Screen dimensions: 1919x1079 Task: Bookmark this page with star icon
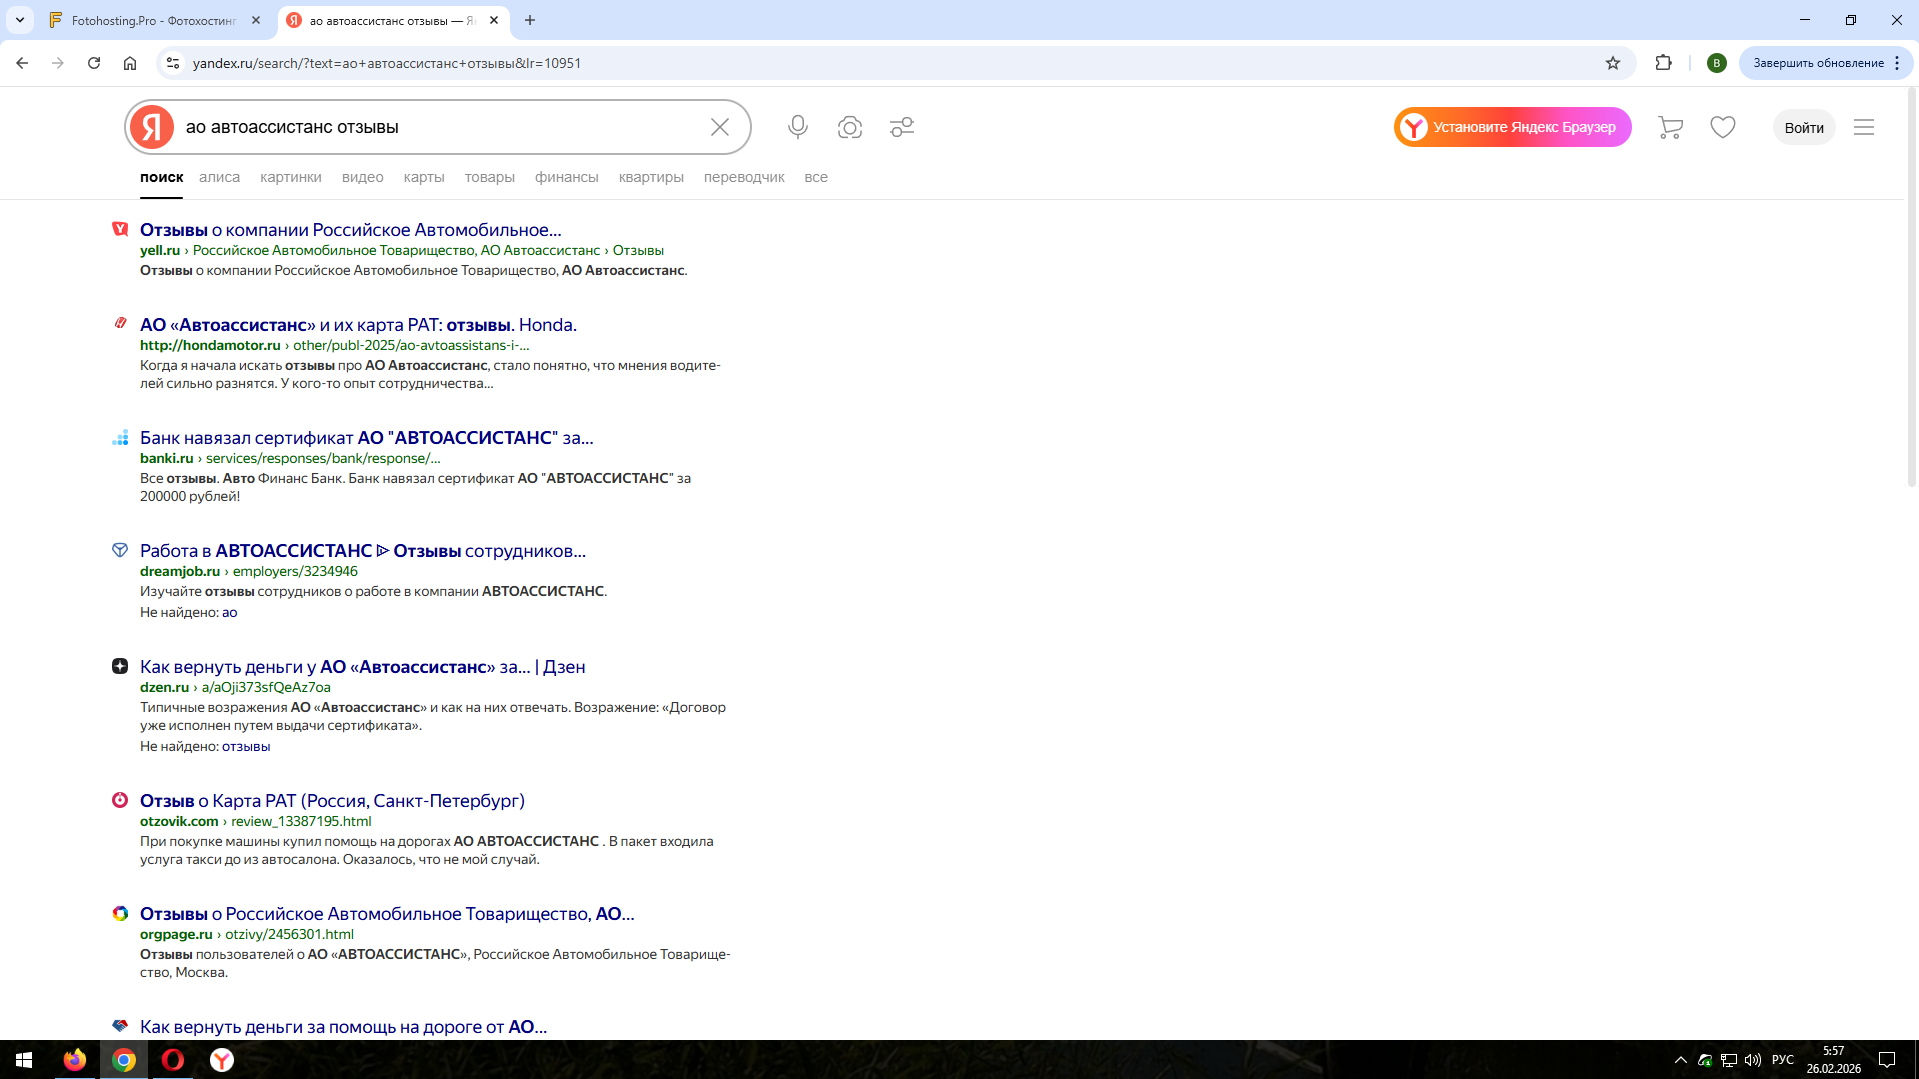[x=1613, y=63]
